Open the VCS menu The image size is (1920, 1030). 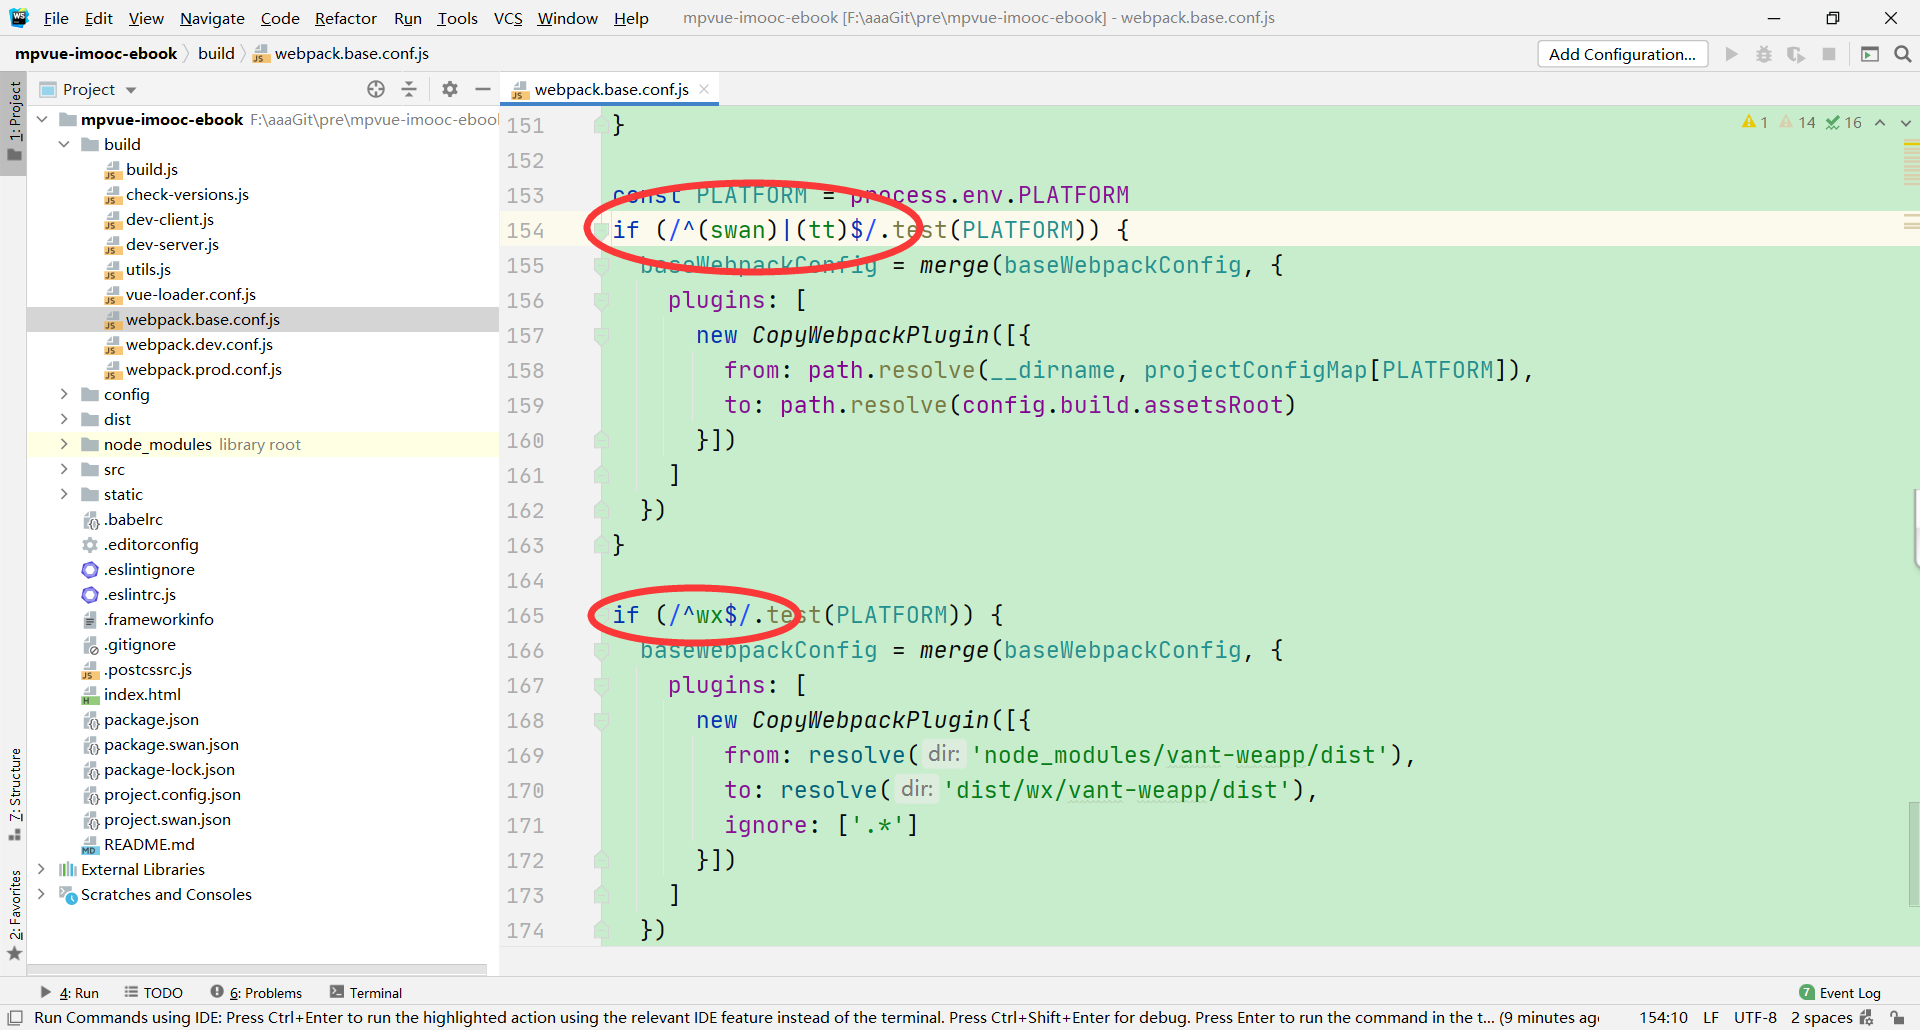point(508,18)
